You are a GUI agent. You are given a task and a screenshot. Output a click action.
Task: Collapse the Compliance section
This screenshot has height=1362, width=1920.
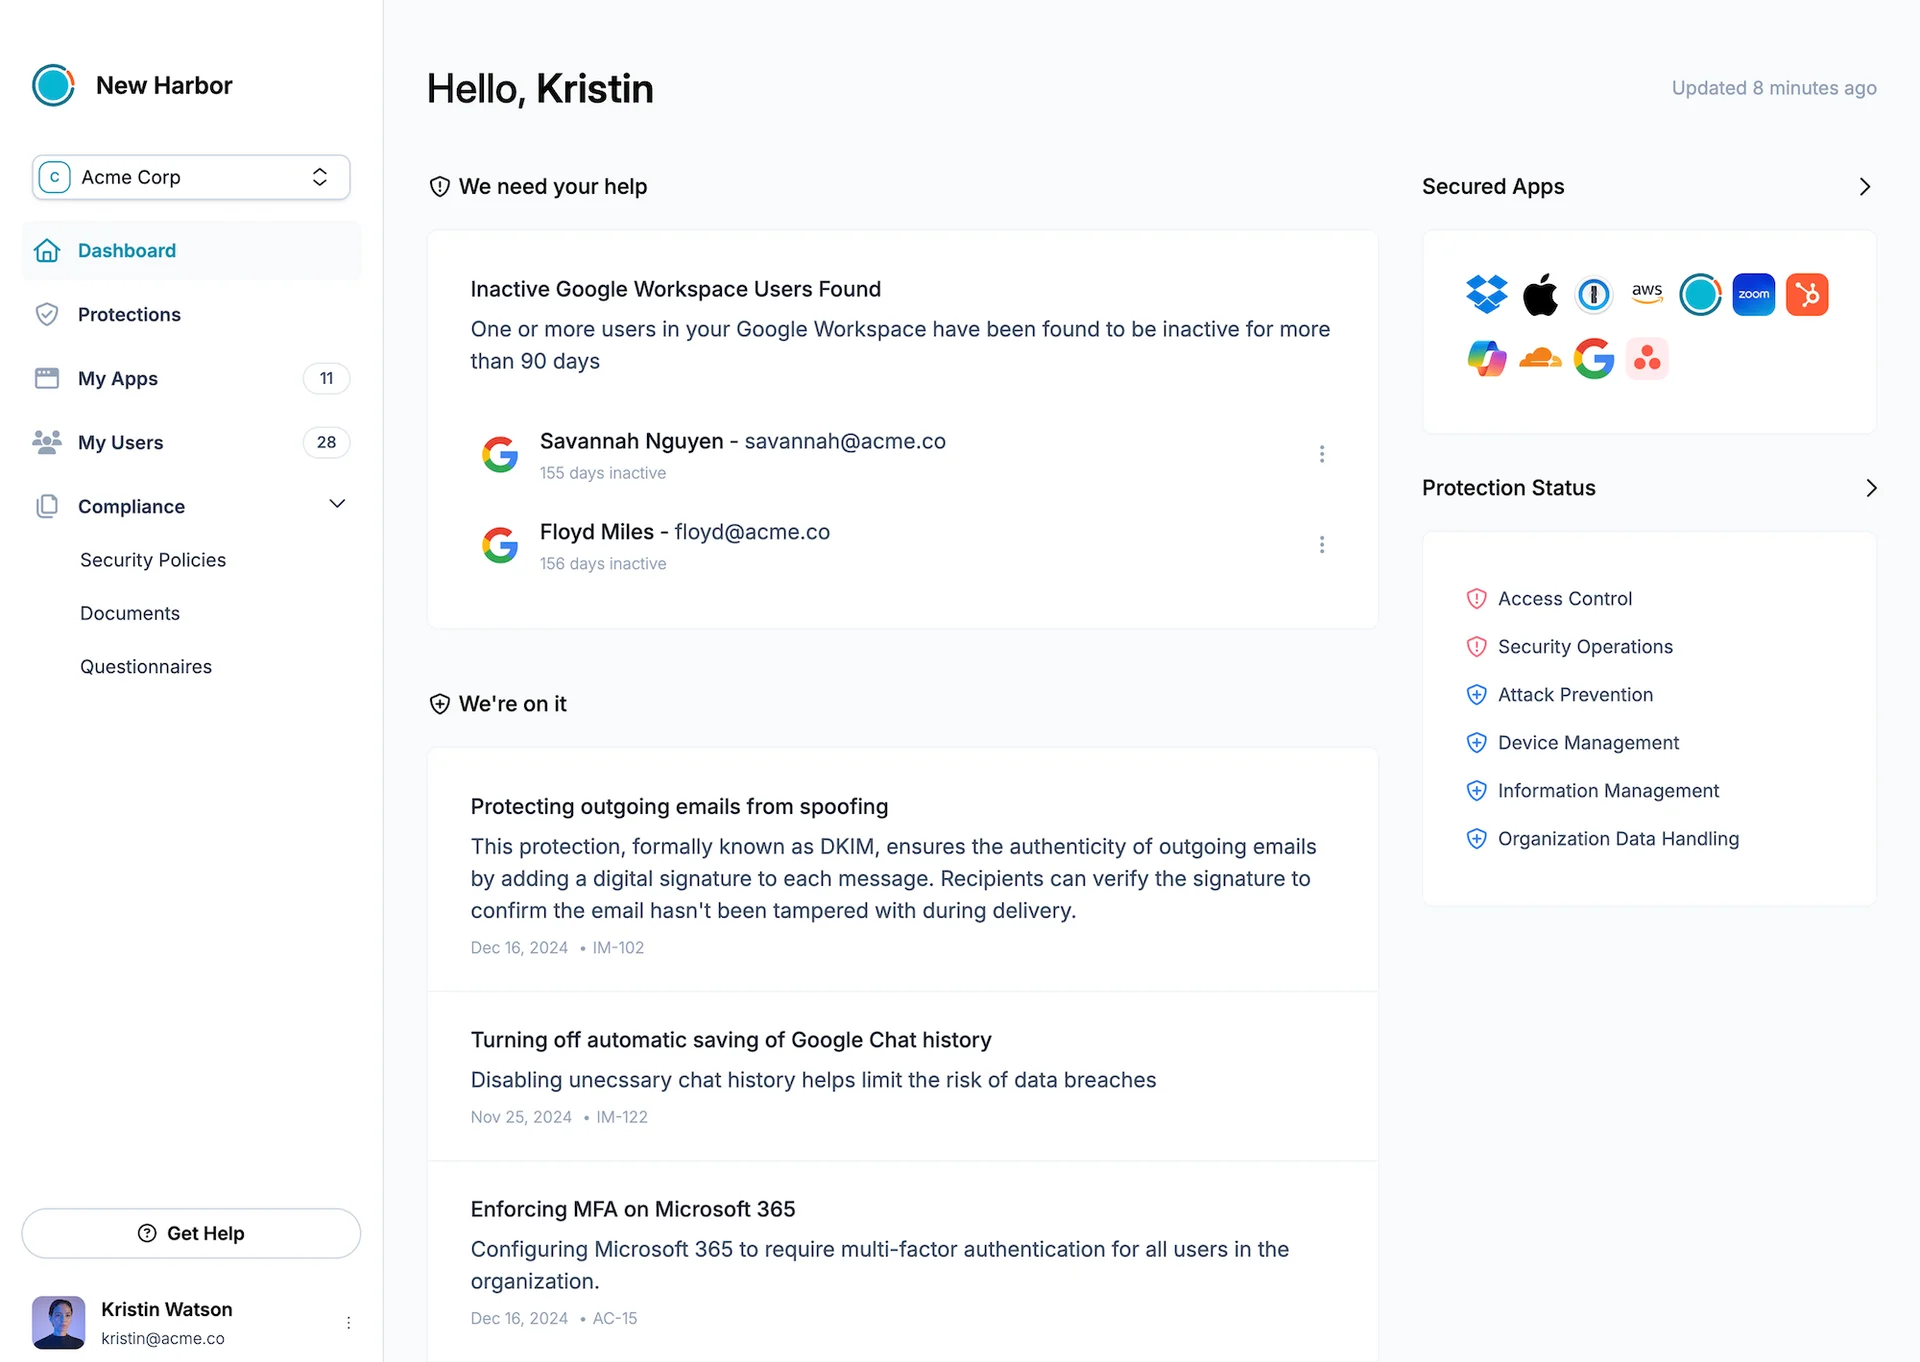pos(337,504)
